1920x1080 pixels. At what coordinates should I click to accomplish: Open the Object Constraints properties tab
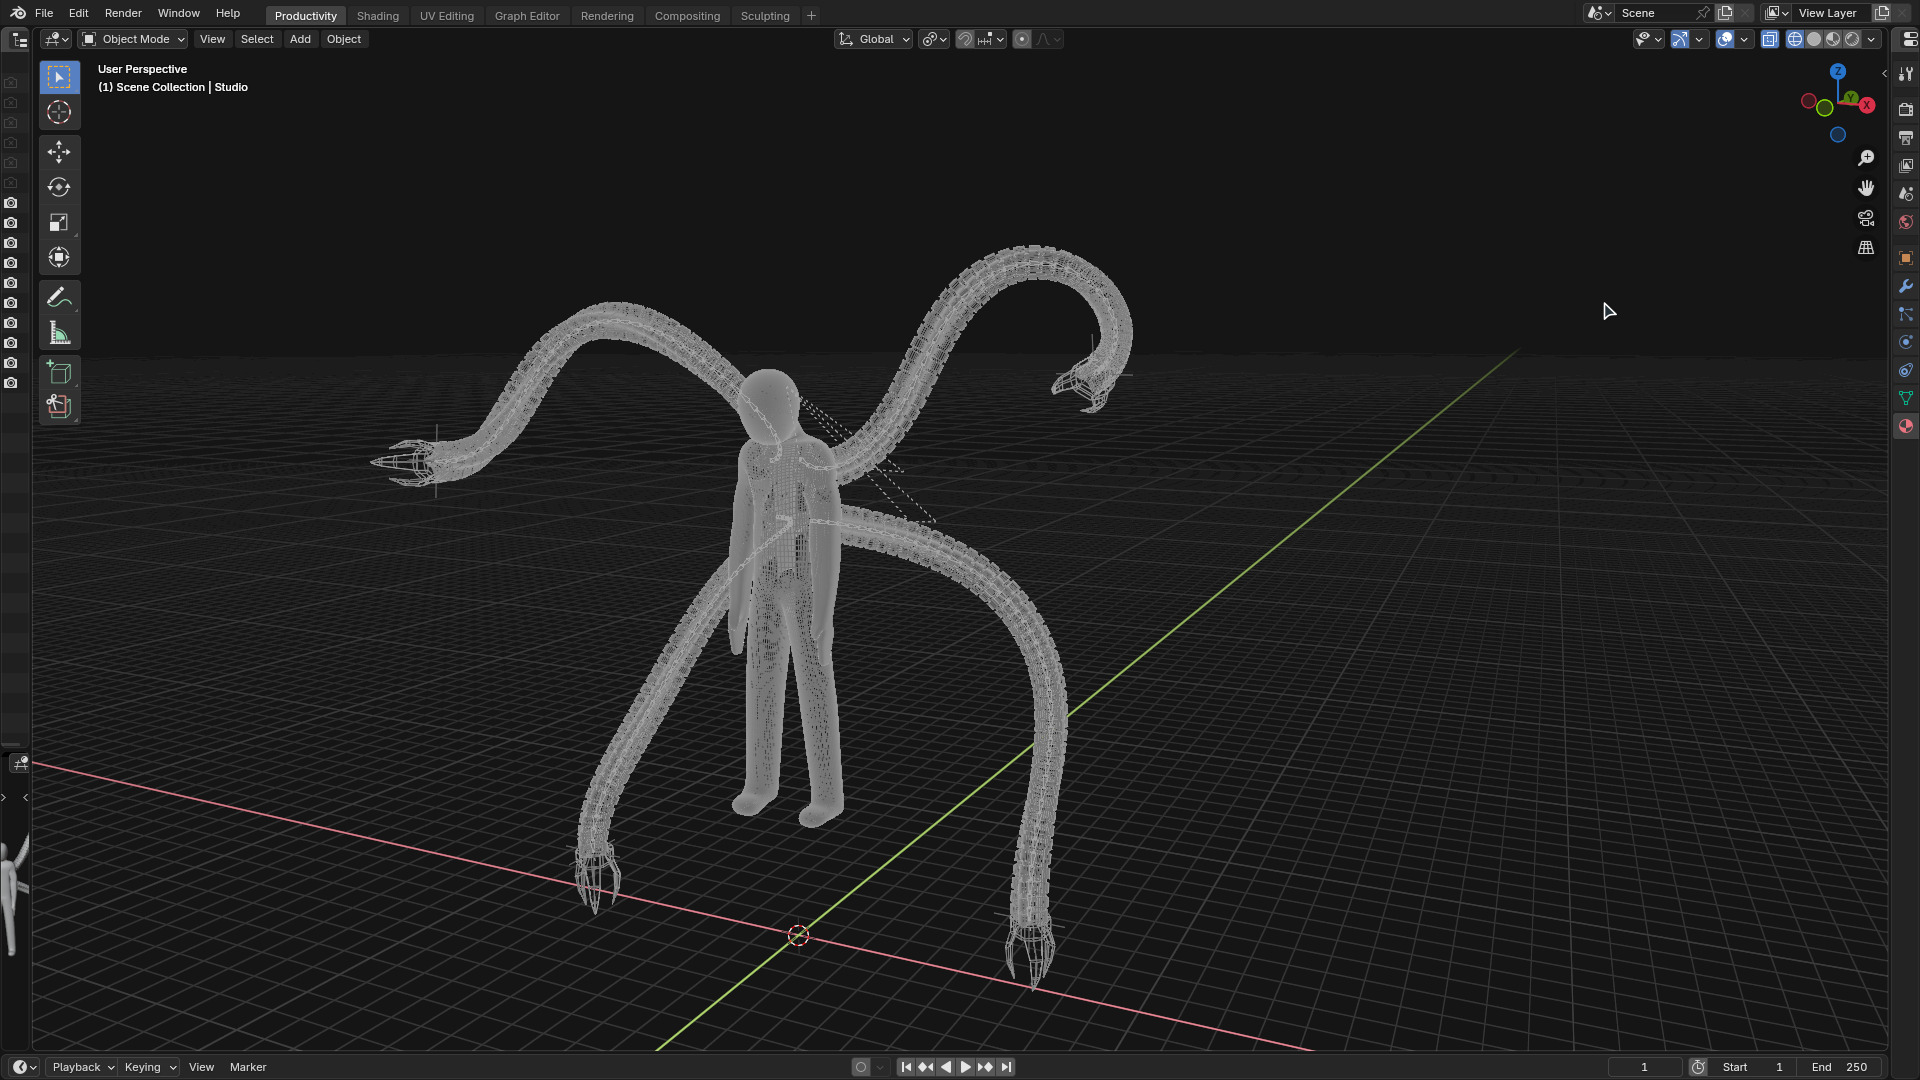(1906, 370)
